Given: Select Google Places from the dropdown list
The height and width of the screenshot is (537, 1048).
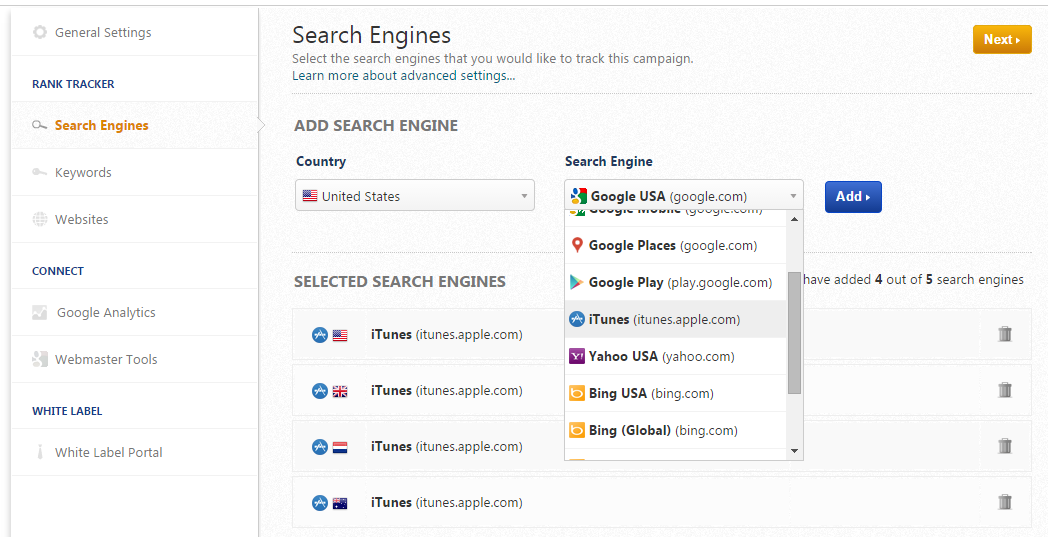Looking at the screenshot, I should 672,245.
